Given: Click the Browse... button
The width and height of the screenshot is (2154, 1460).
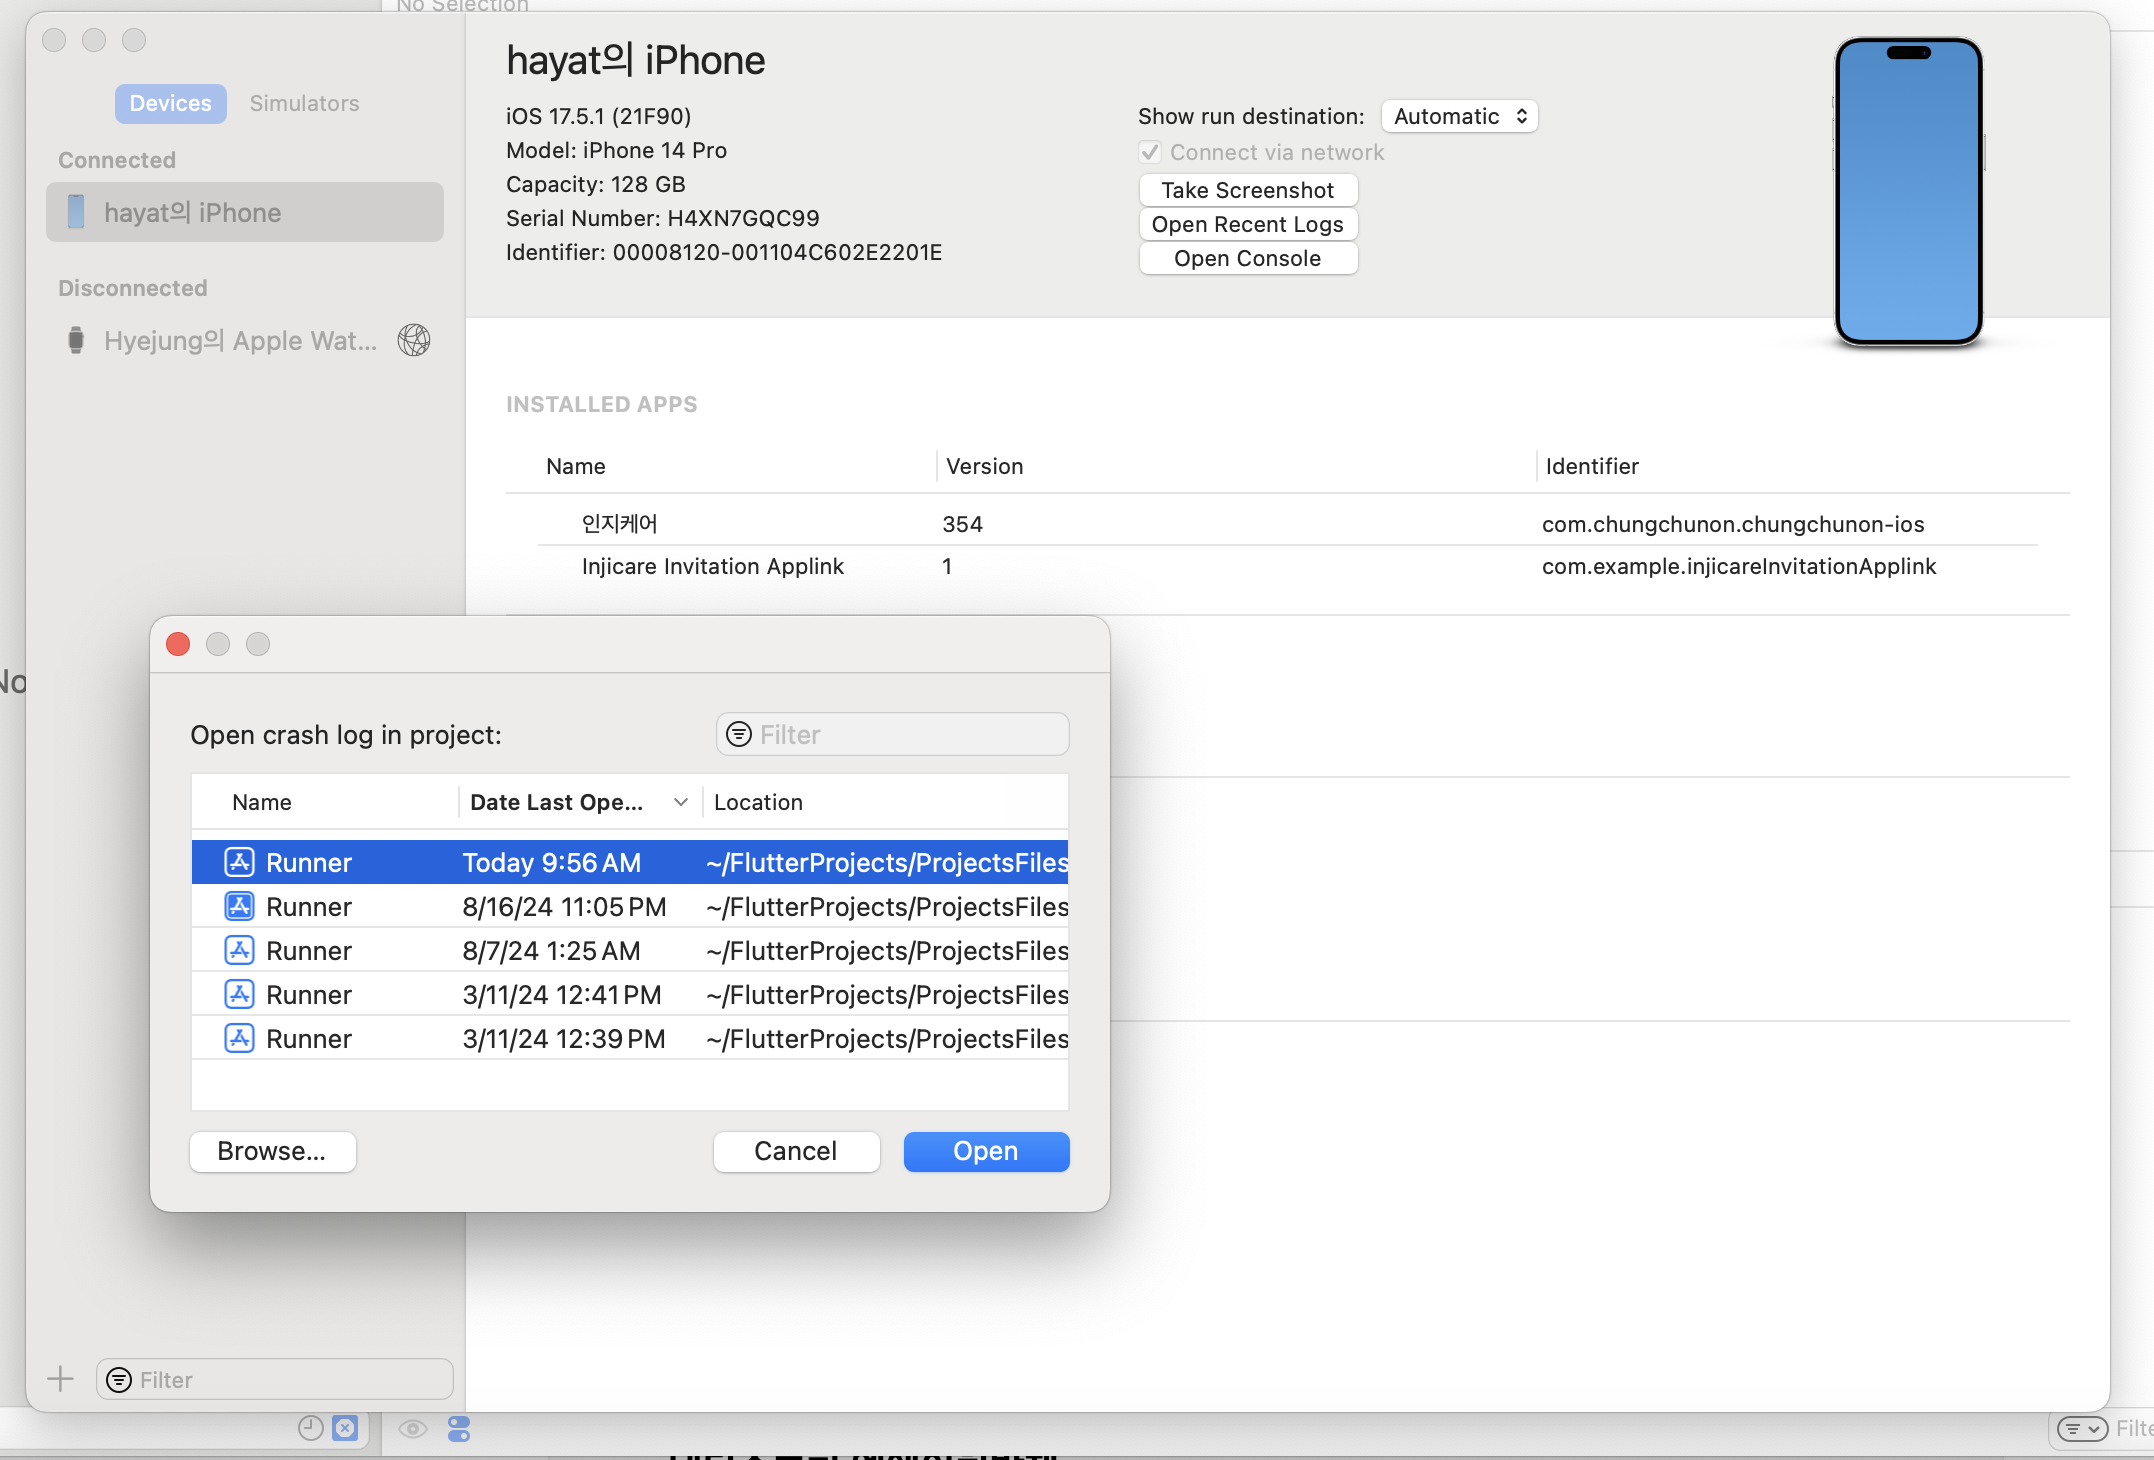Looking at the screenshot, I should coord(272,1151).
